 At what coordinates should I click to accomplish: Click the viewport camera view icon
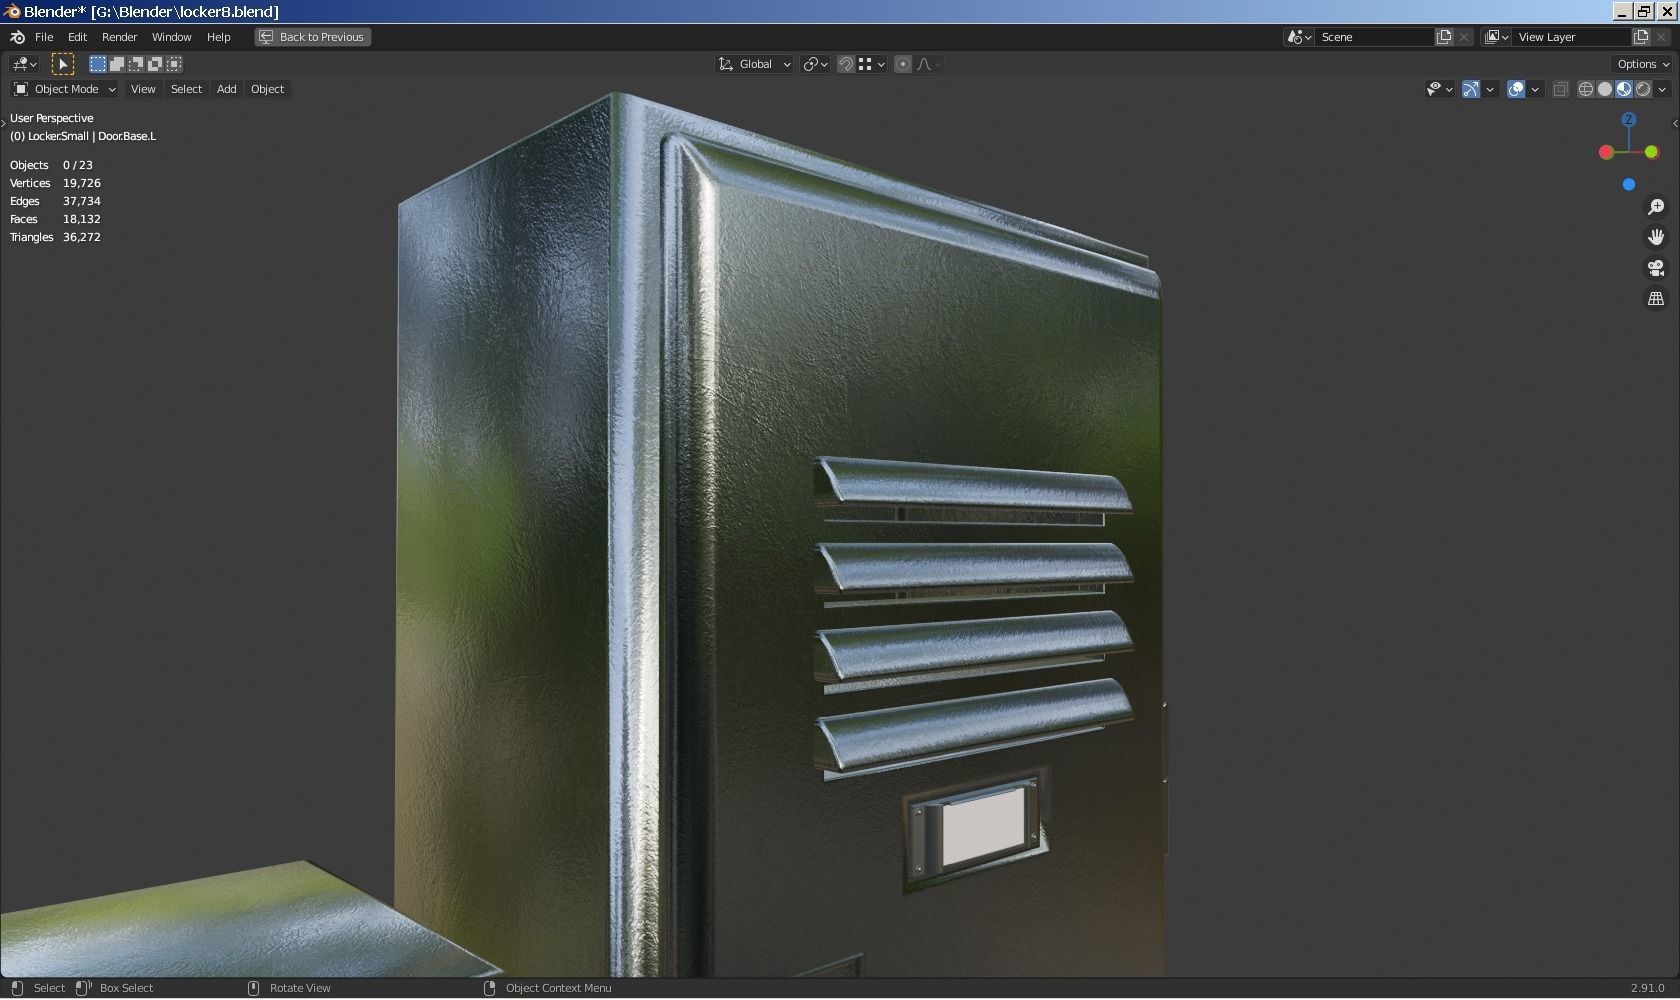pos(1656,268)
